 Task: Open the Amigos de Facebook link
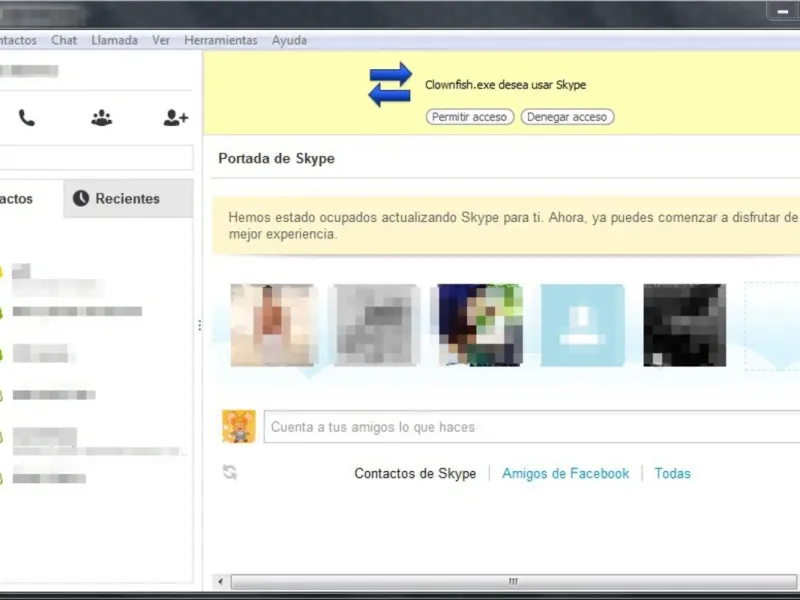(x=565, y=473)
